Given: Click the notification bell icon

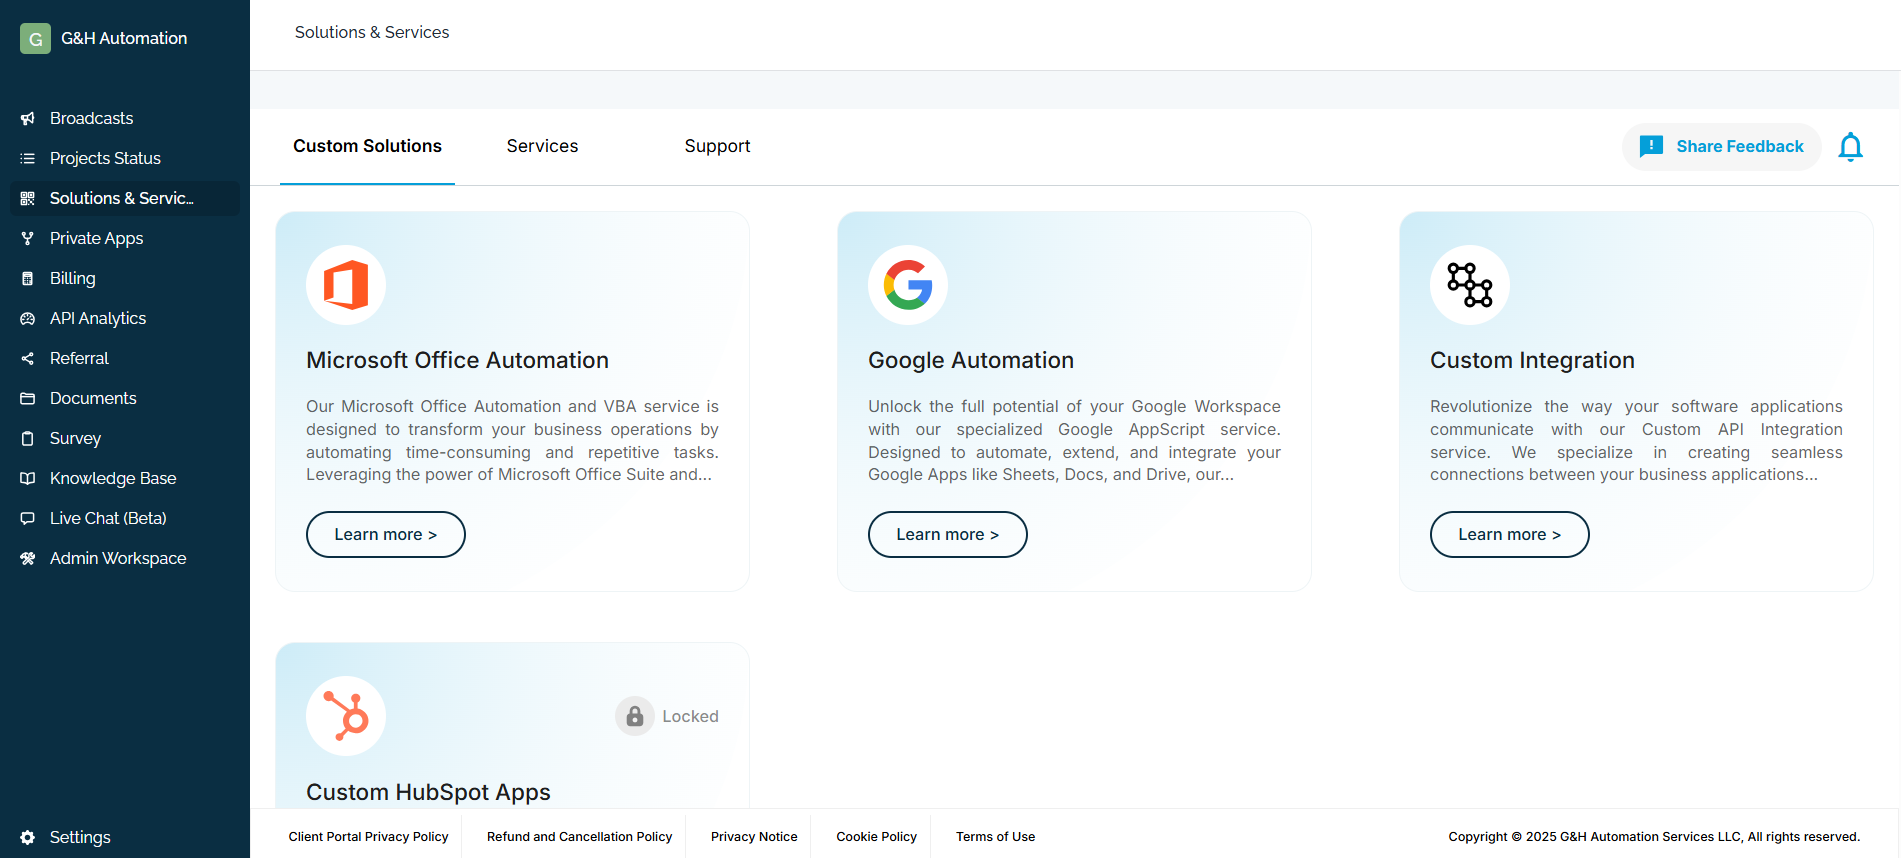Looking at the screenshot, I should click(x=1850, y=147).
